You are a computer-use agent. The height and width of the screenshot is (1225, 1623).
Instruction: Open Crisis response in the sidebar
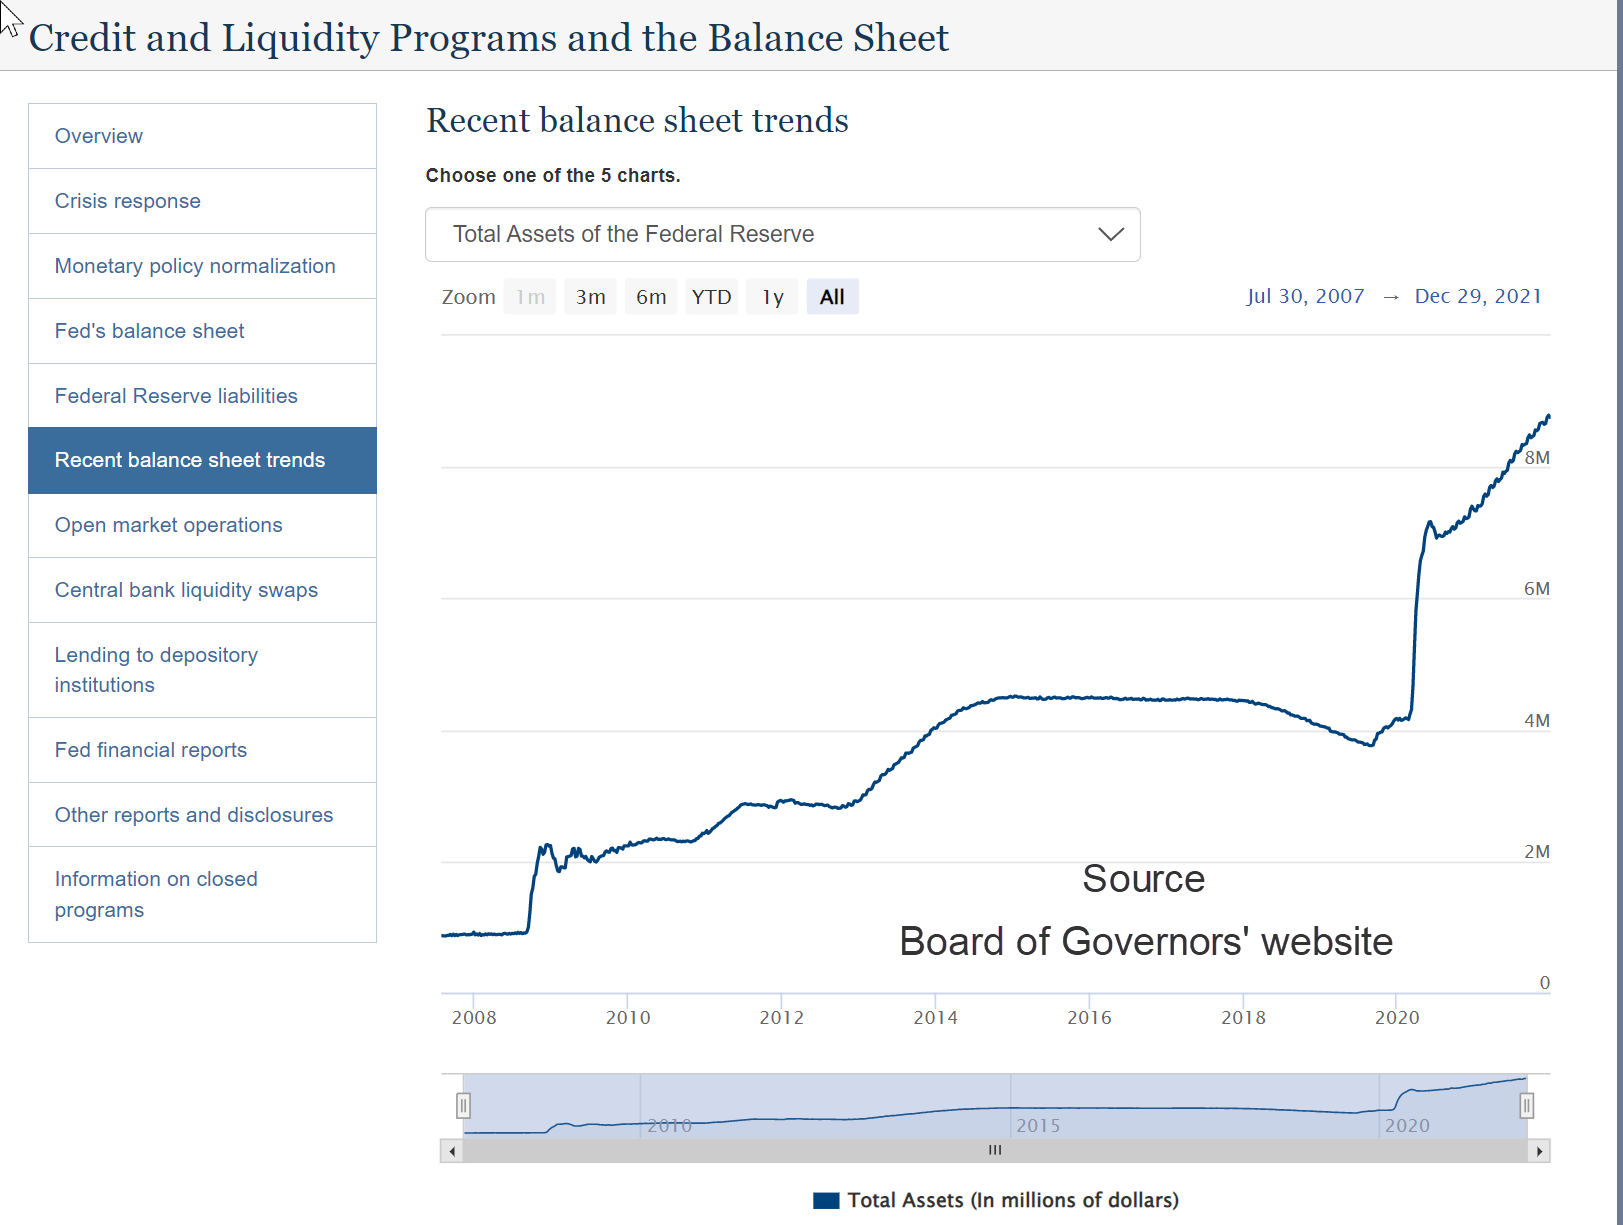(128, 201)
